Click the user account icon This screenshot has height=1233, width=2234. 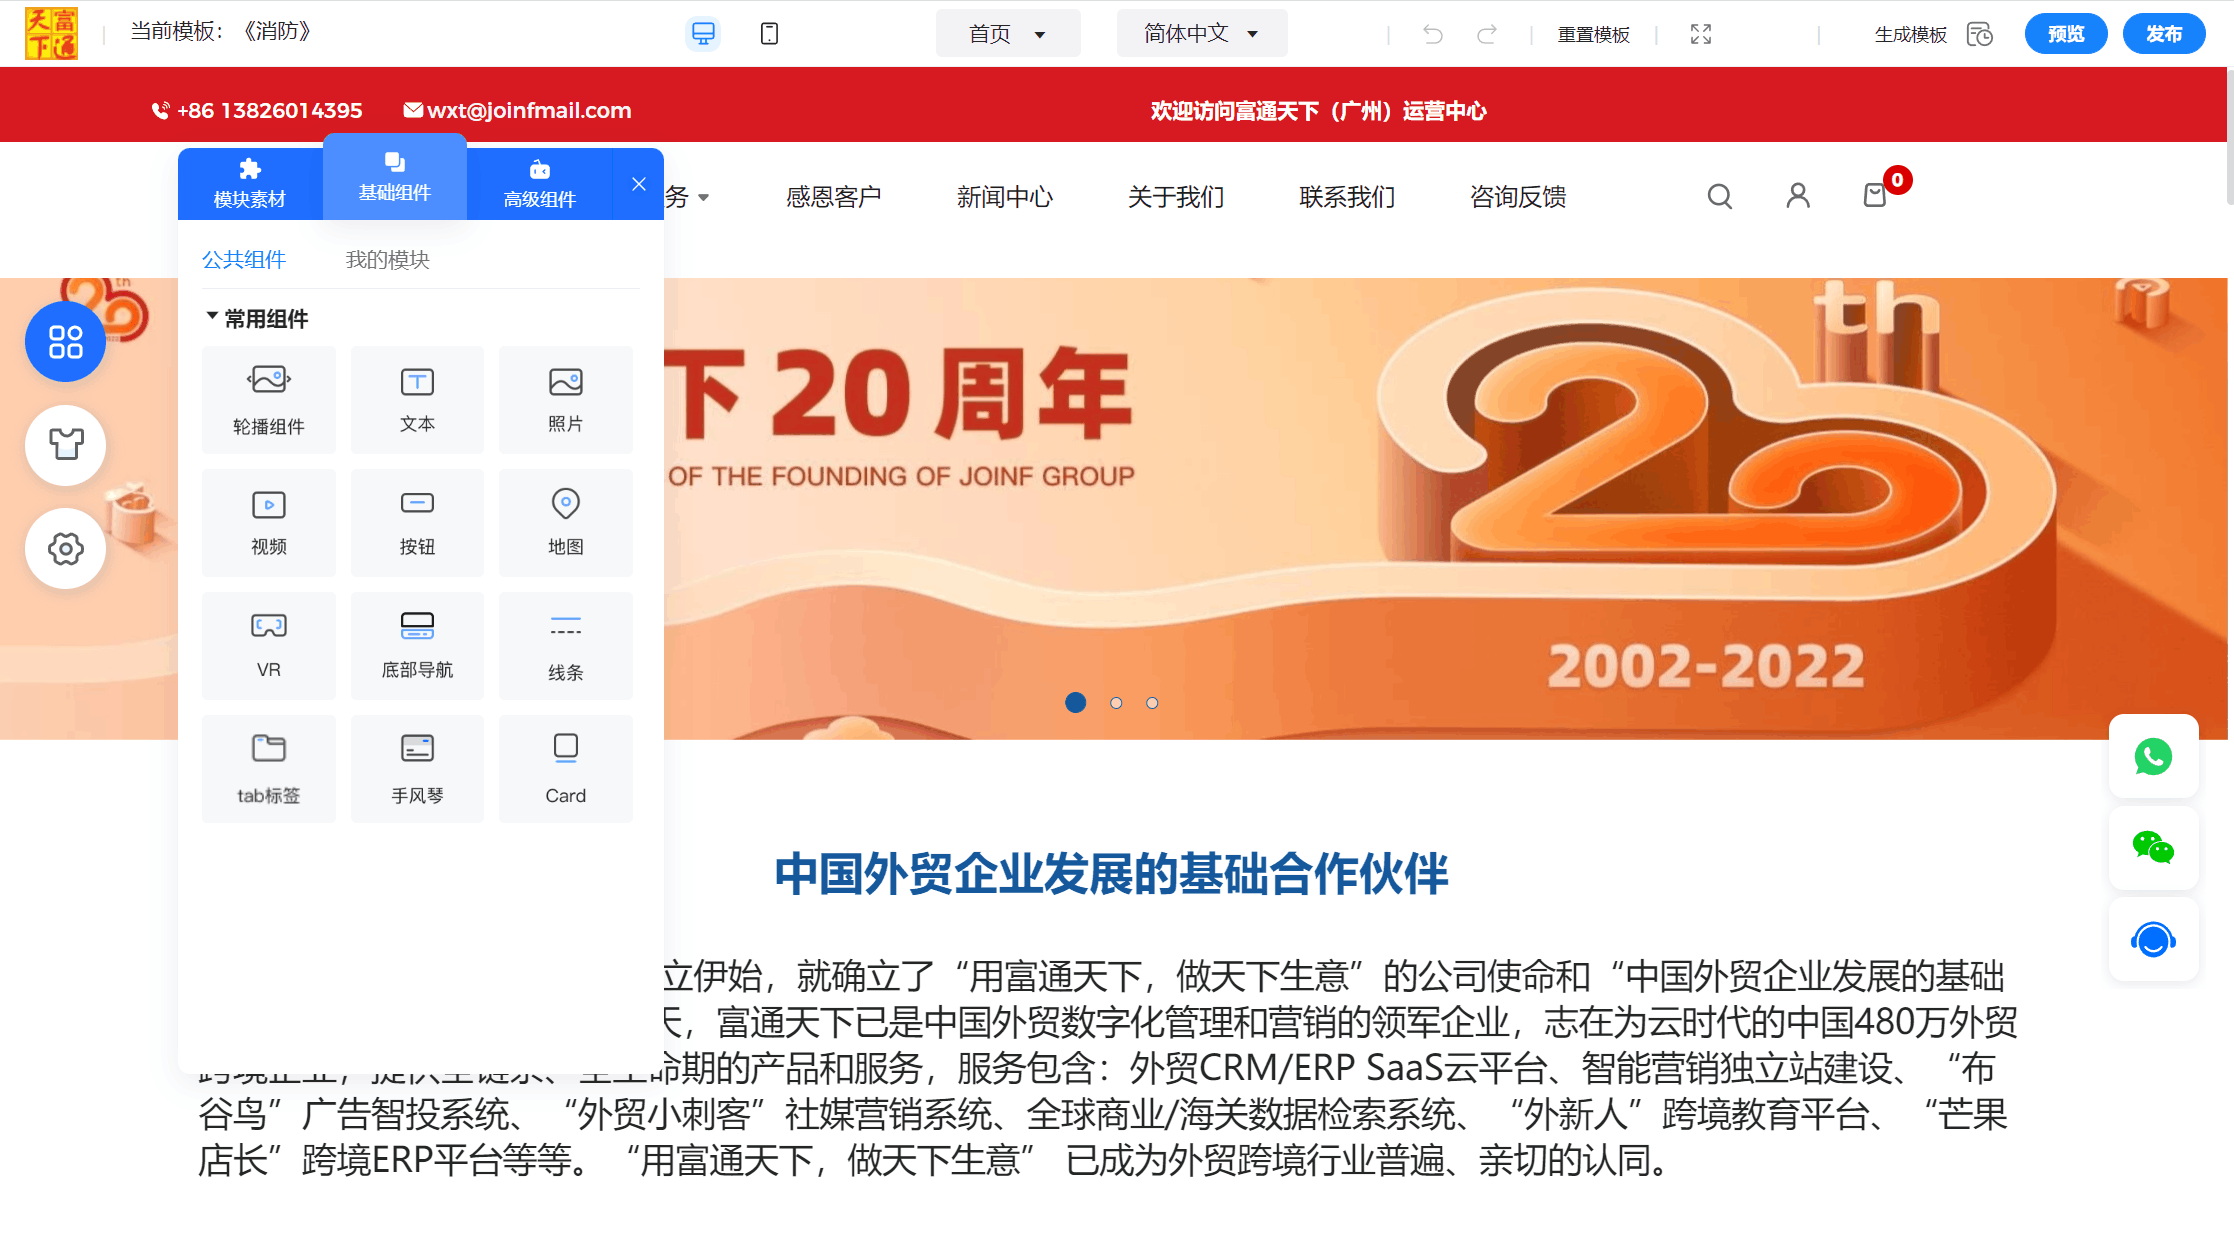click(x=1798, y=196)
